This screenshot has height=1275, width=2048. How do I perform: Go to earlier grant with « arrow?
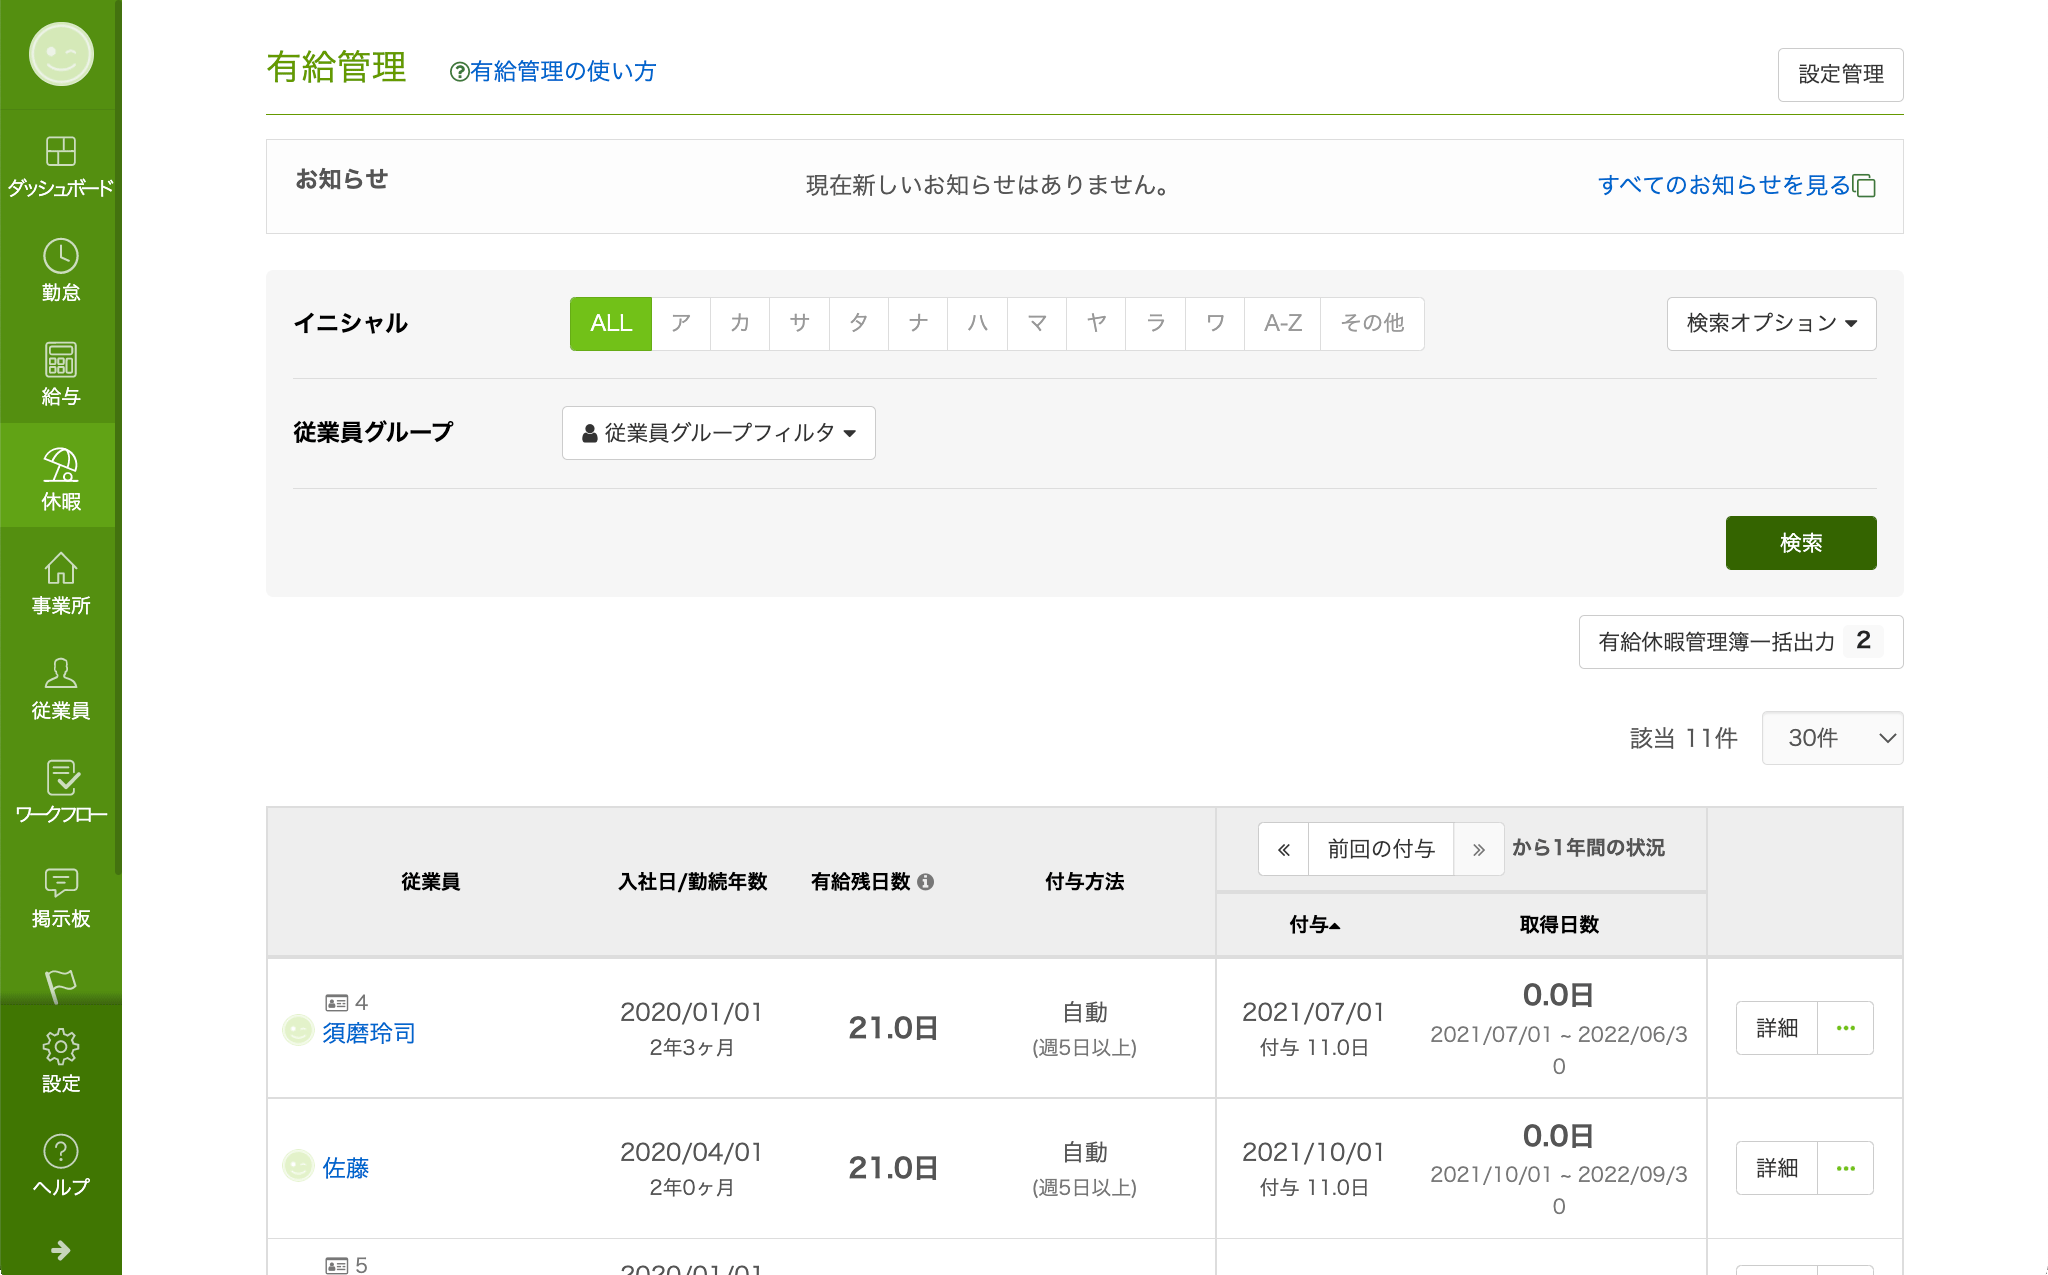click(x=1284, y=849)
